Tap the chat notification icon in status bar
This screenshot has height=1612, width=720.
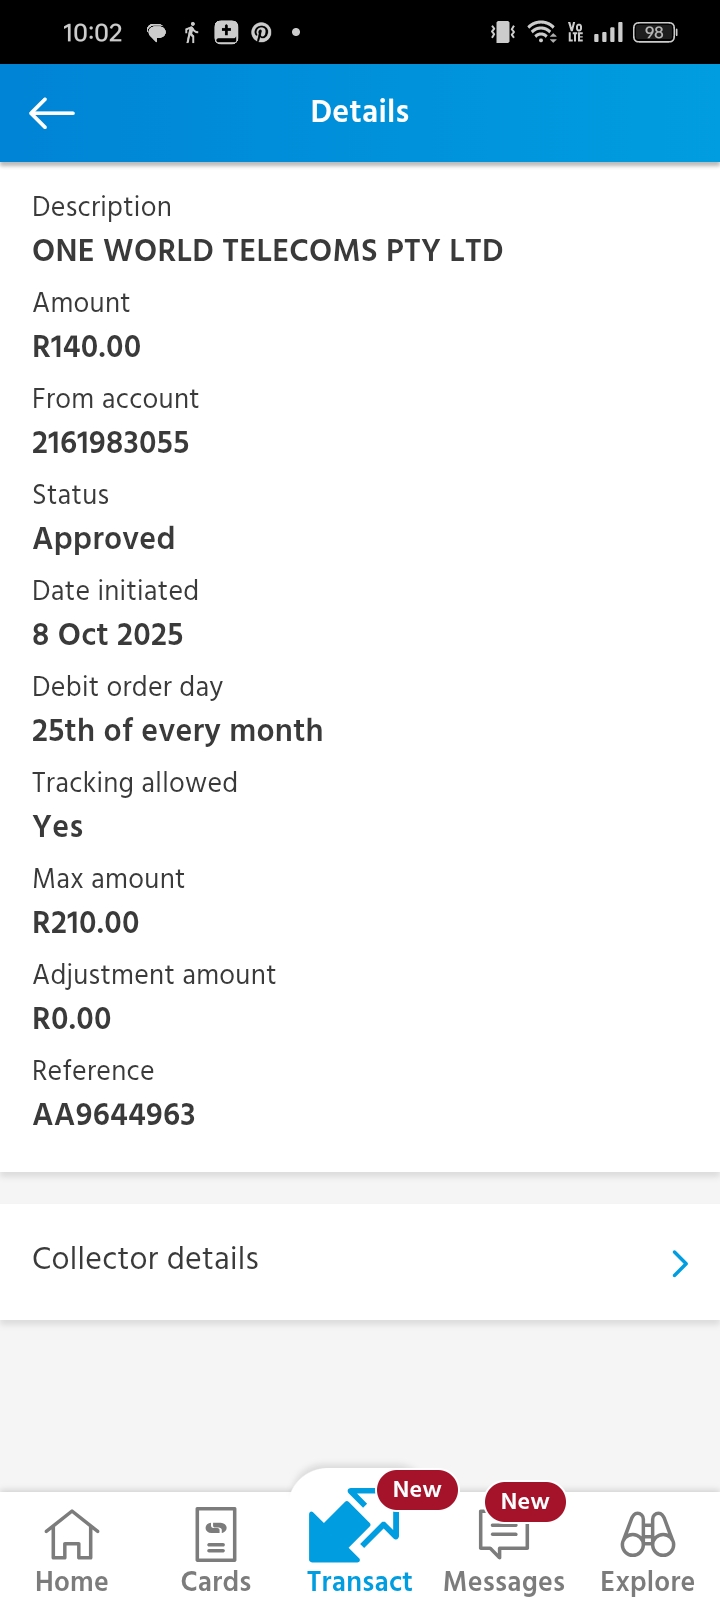(156, 33)
